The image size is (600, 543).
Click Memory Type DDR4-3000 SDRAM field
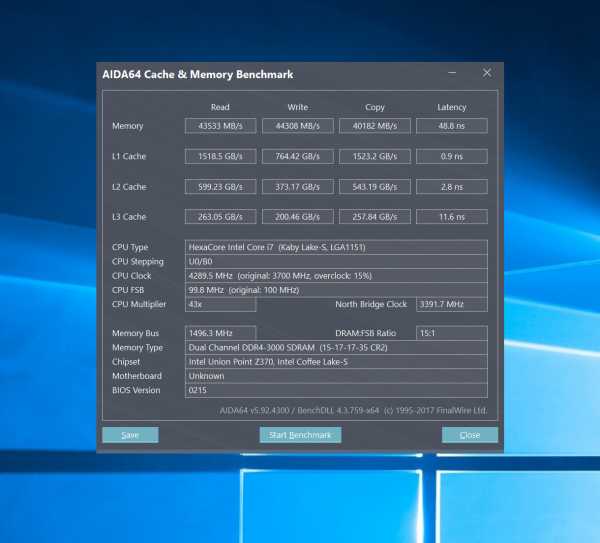coord(336,347)
